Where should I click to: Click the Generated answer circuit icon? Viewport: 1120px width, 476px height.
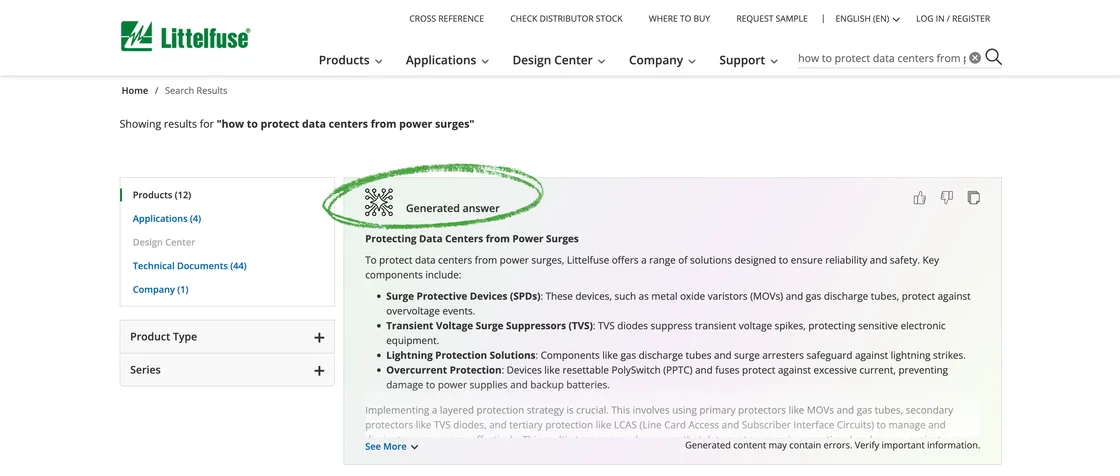[x=379, y=202]
